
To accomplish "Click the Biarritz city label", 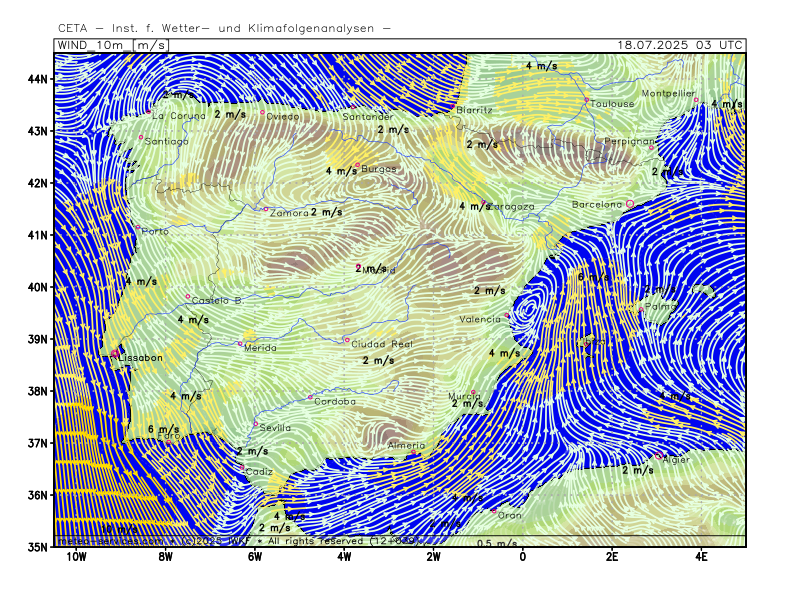I will pyautogui.click(x=474, y=110).
